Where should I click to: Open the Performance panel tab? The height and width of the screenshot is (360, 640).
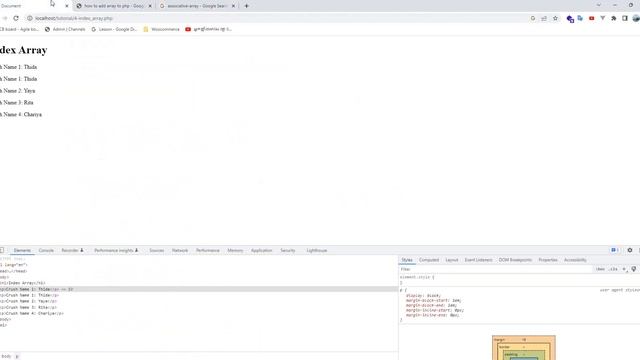[207, 250]
